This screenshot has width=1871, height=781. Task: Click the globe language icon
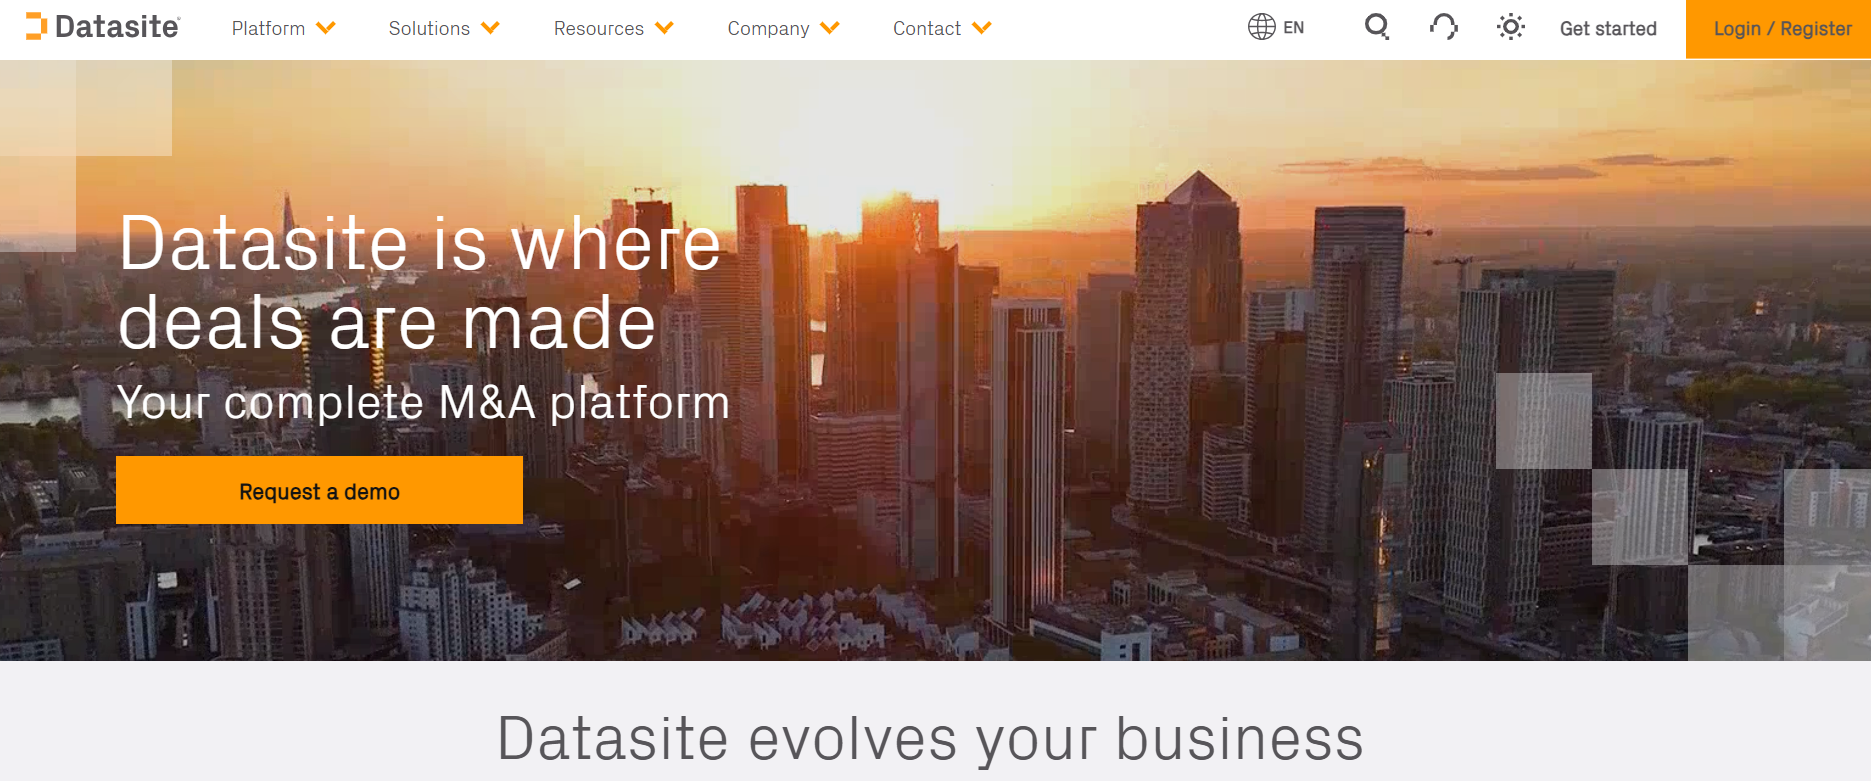coord(1261,27)
